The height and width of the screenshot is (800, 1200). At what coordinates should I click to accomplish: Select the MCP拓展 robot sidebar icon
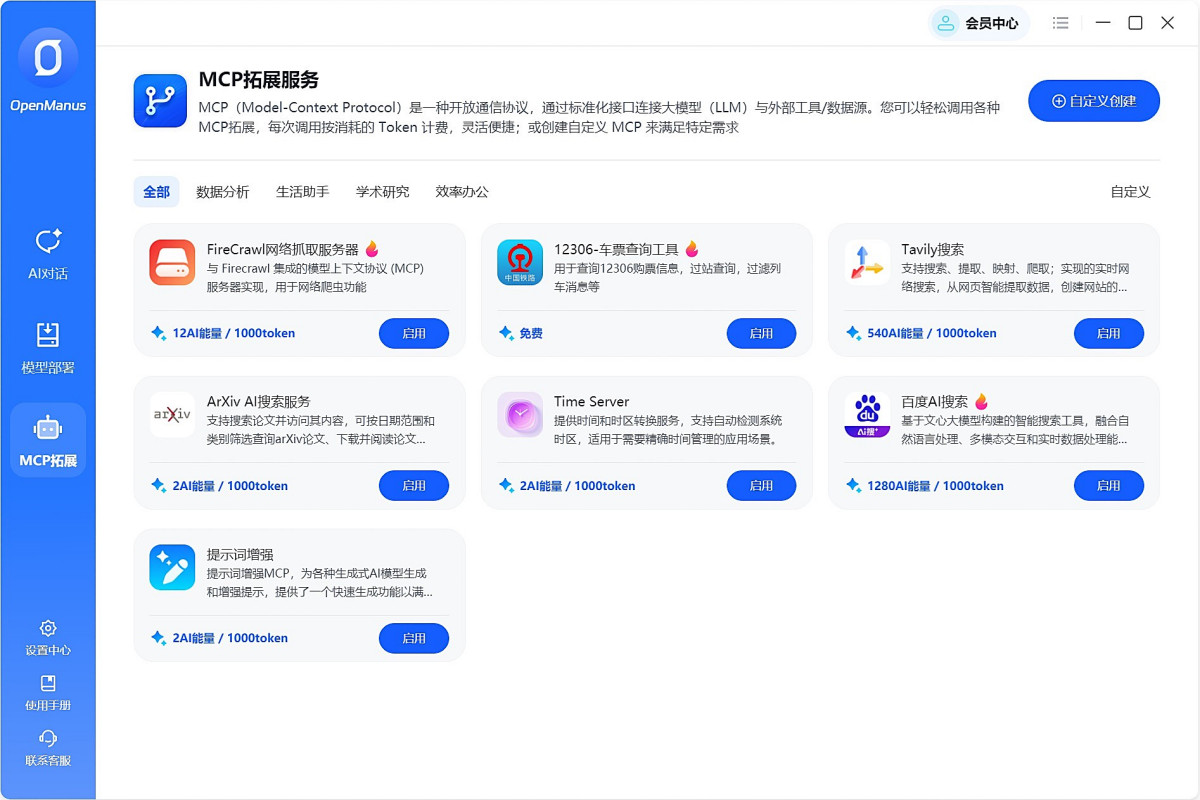pos(48,429)
